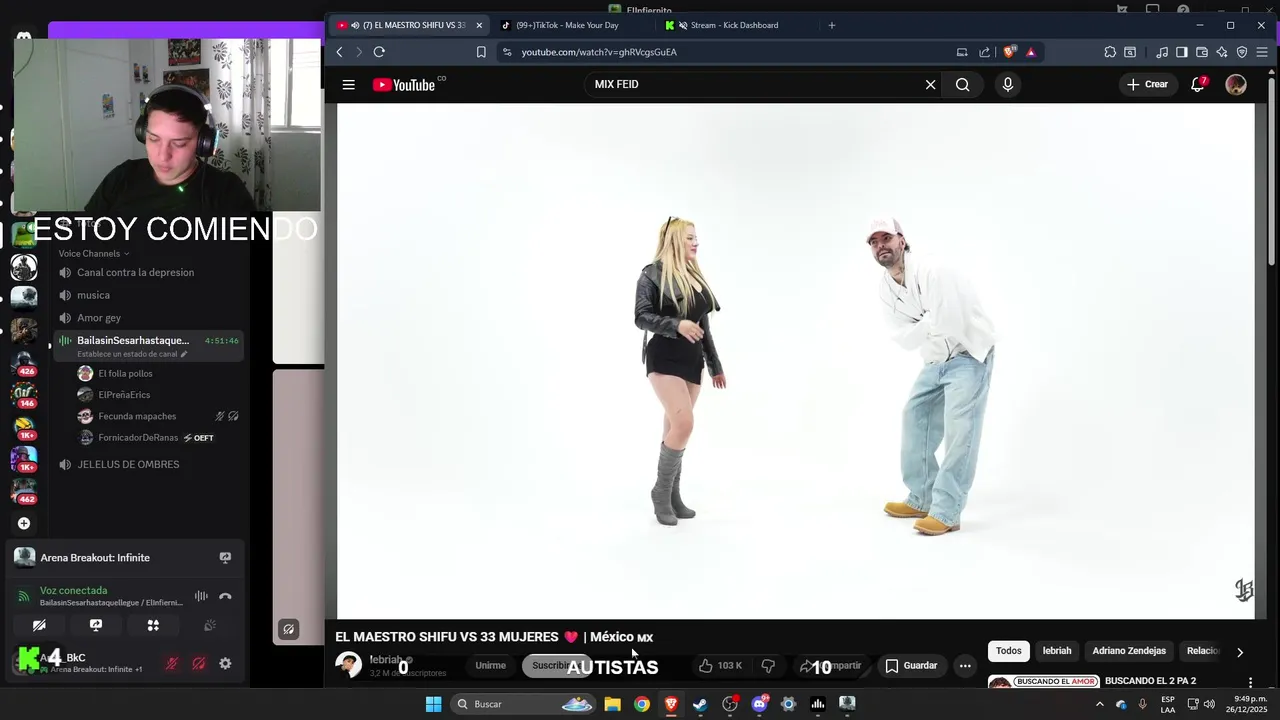Open Discord activities launcher
This screenshot has width=1280, height=720.
click(153, 625)
